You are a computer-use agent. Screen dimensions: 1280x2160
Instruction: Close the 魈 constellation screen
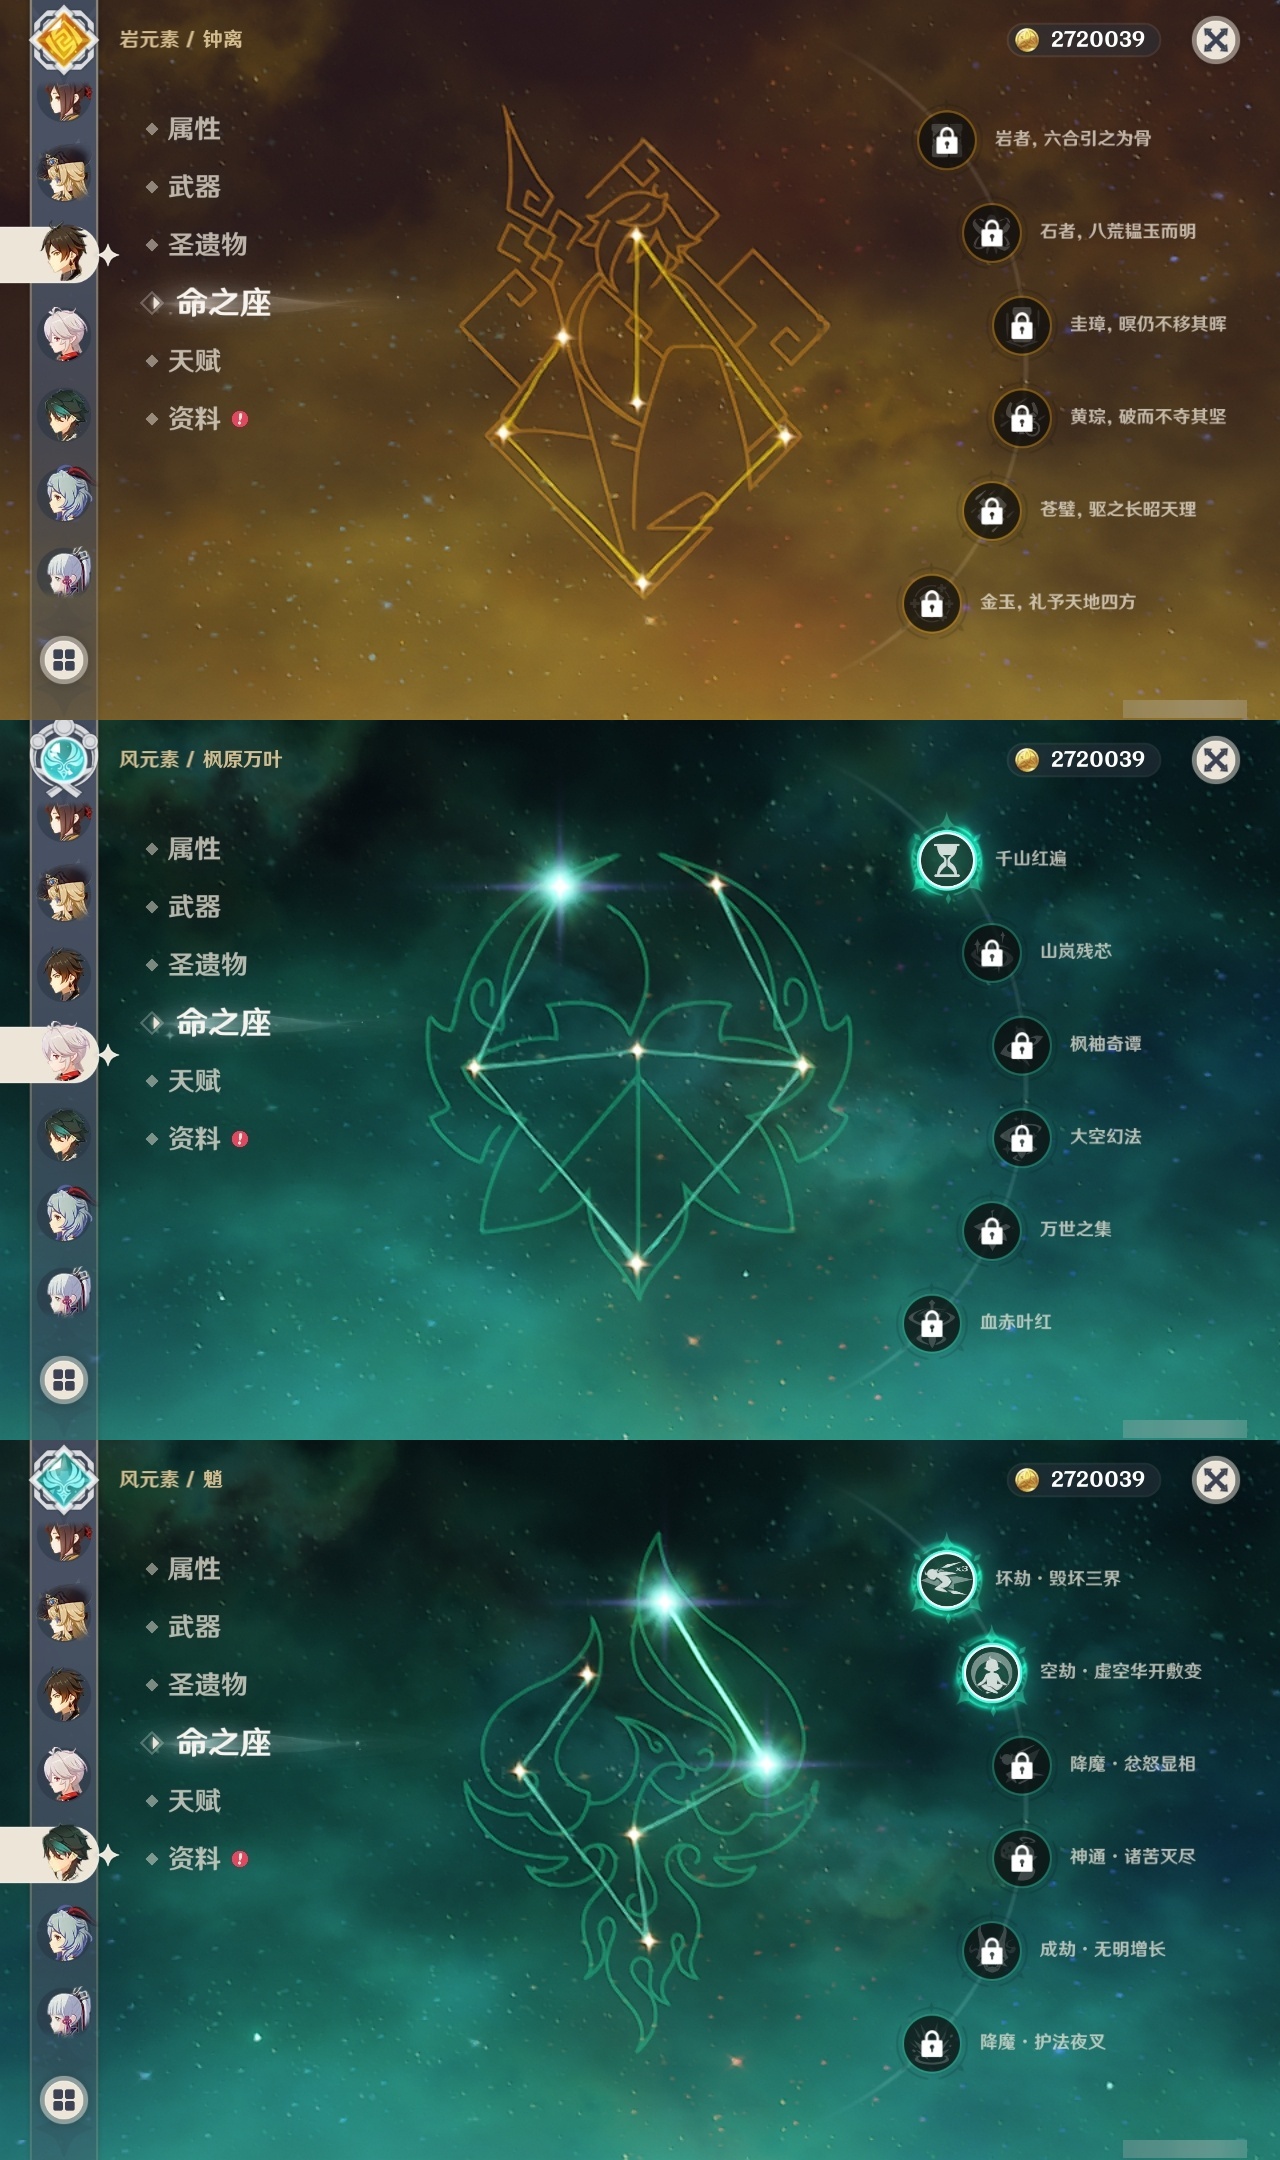[x=1216, y=1480]
